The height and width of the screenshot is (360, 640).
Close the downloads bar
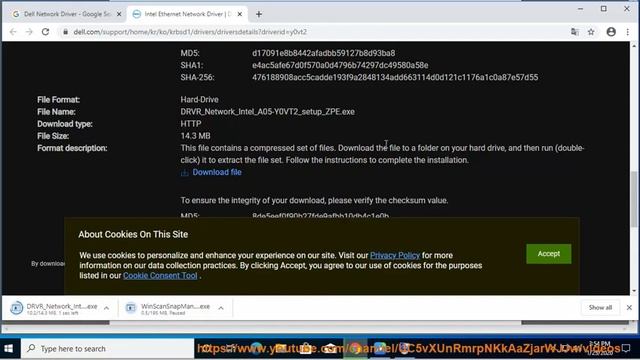tap(629, 308)
